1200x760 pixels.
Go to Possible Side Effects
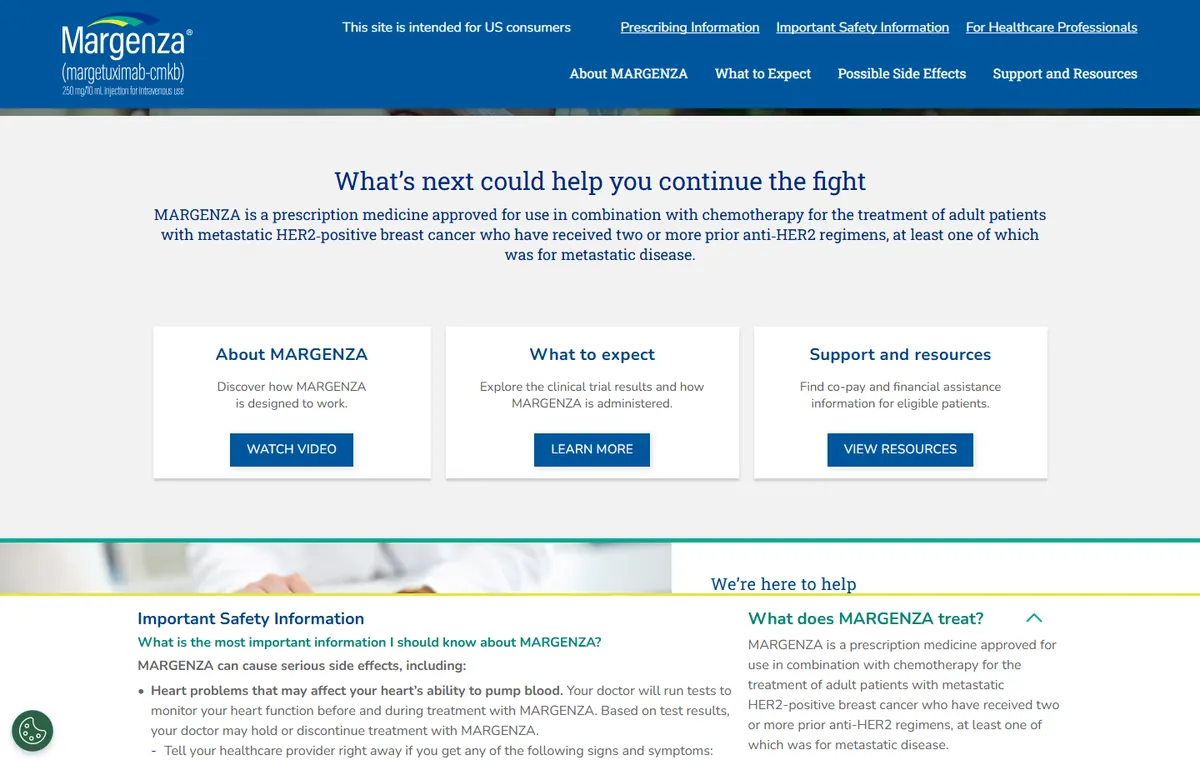coord(902,74)
